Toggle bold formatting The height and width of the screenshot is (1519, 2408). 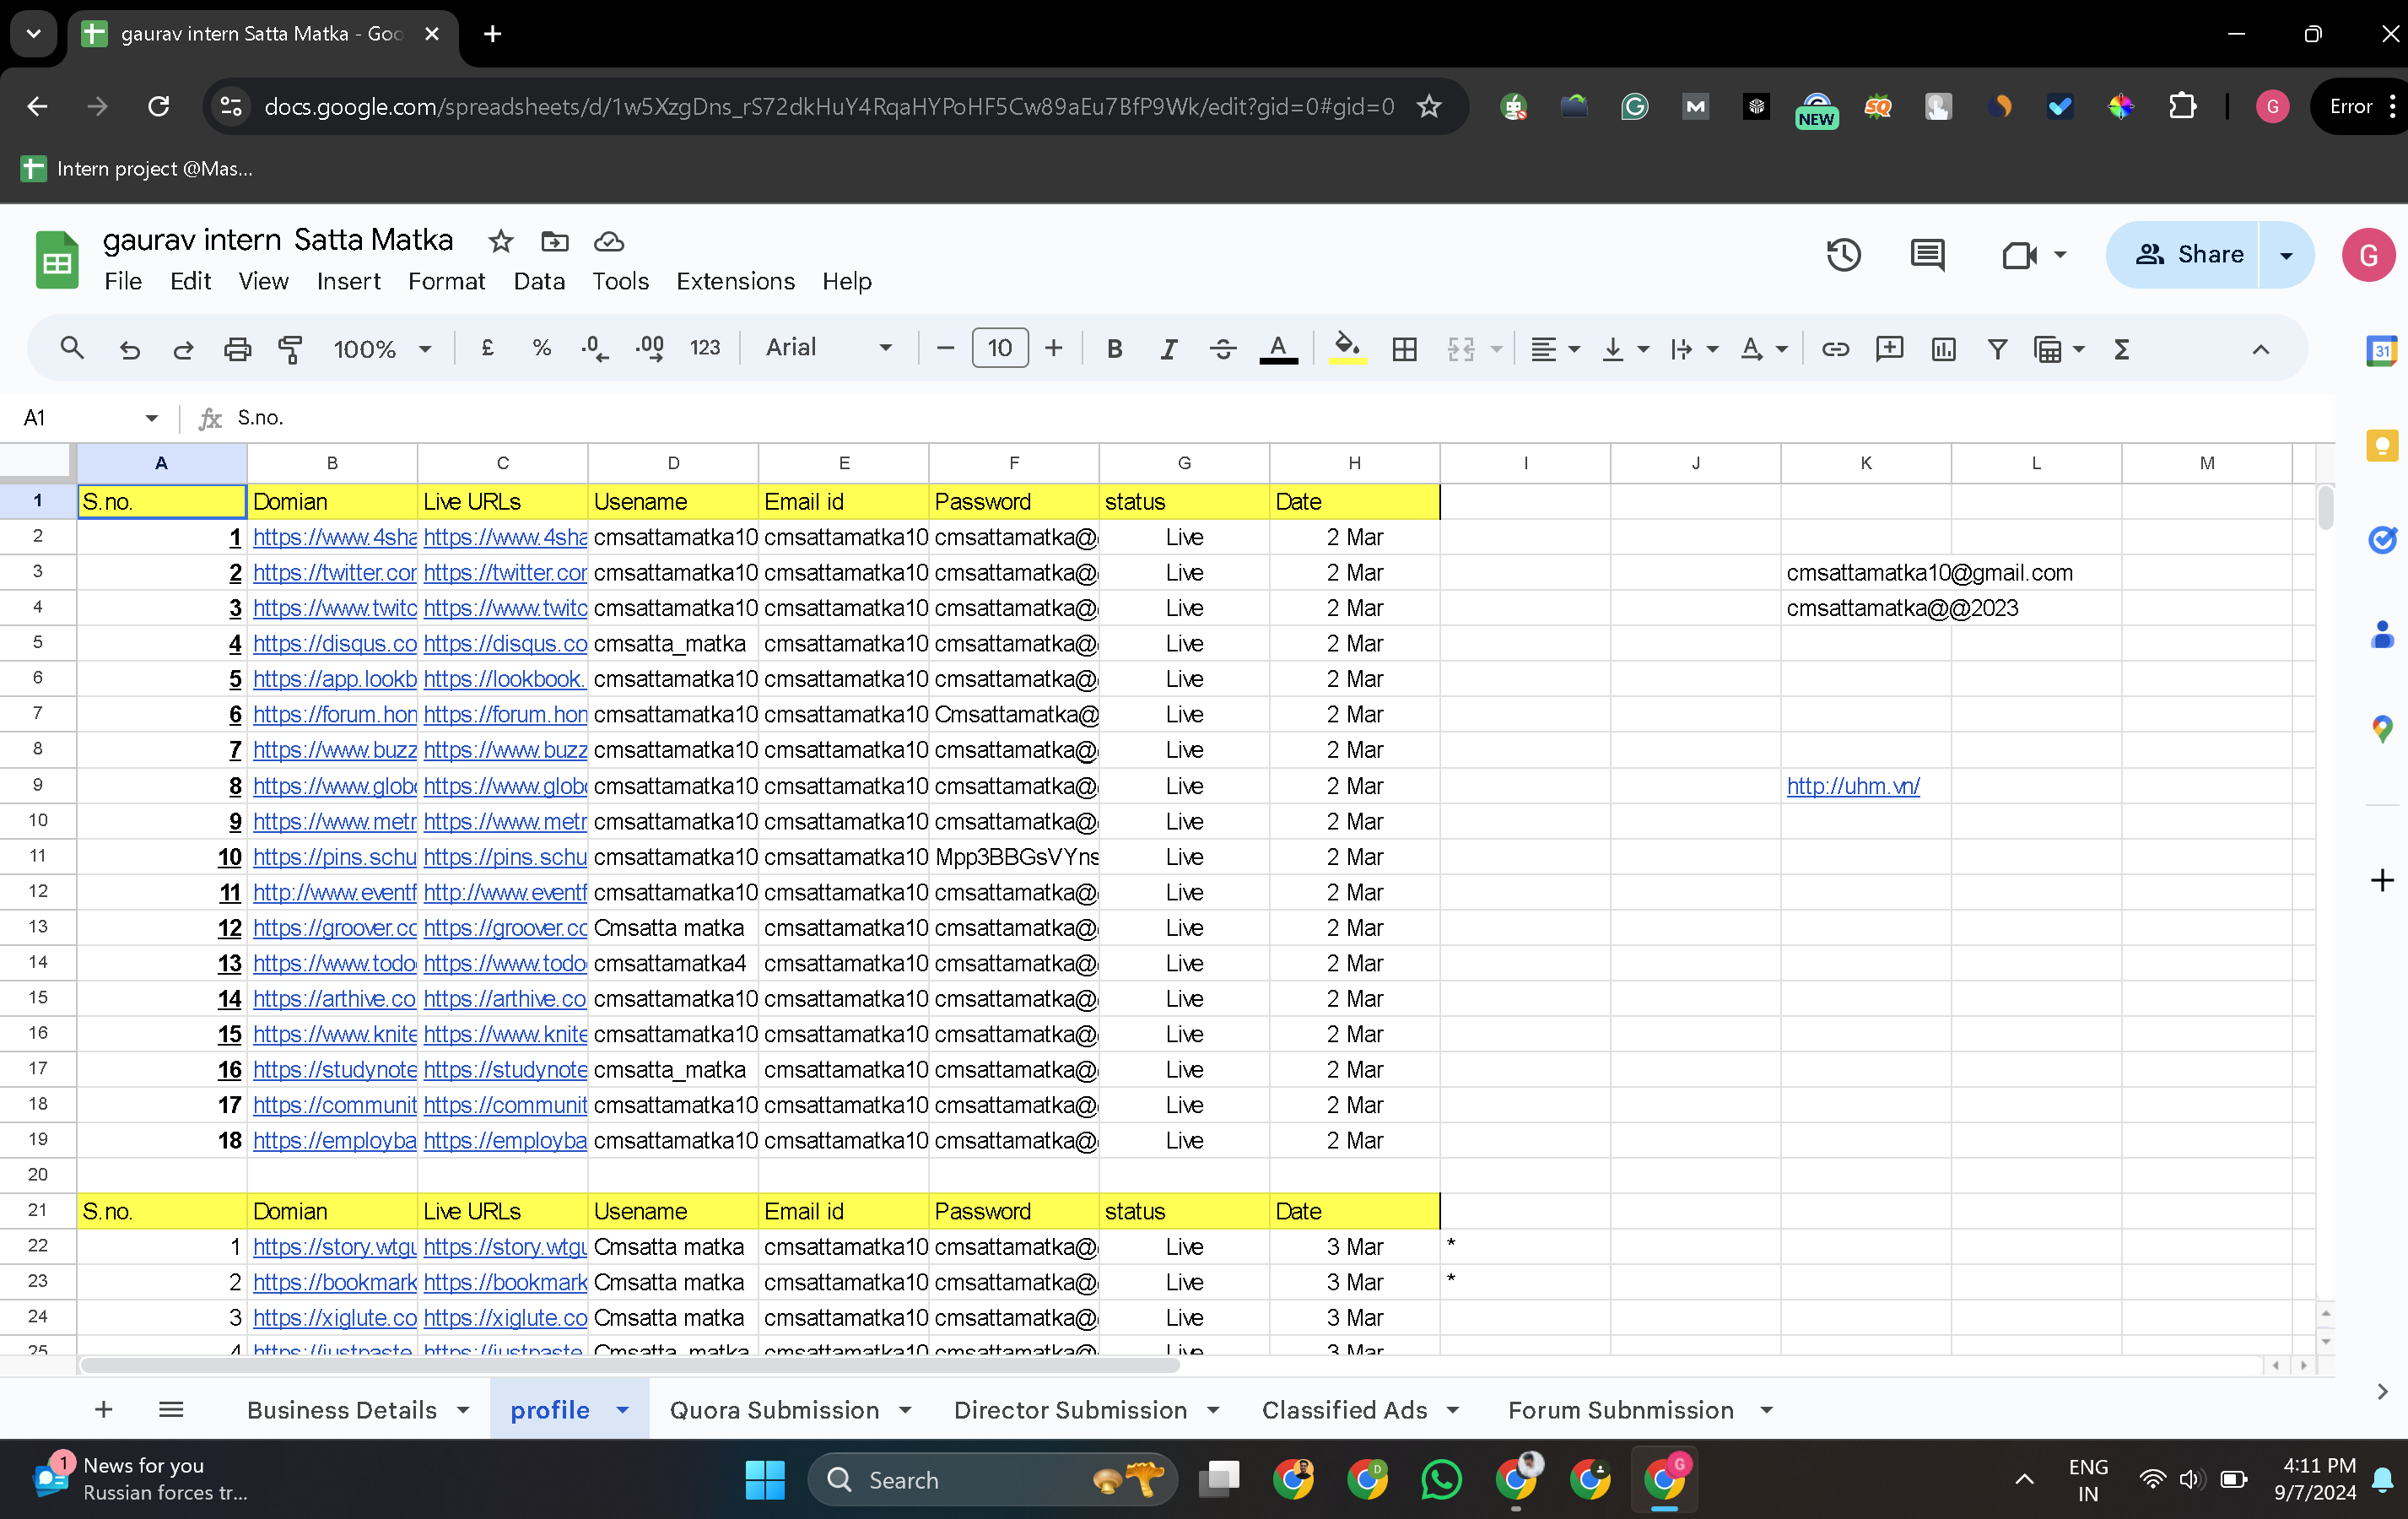pyautogui.click(x=1114, y=349)
